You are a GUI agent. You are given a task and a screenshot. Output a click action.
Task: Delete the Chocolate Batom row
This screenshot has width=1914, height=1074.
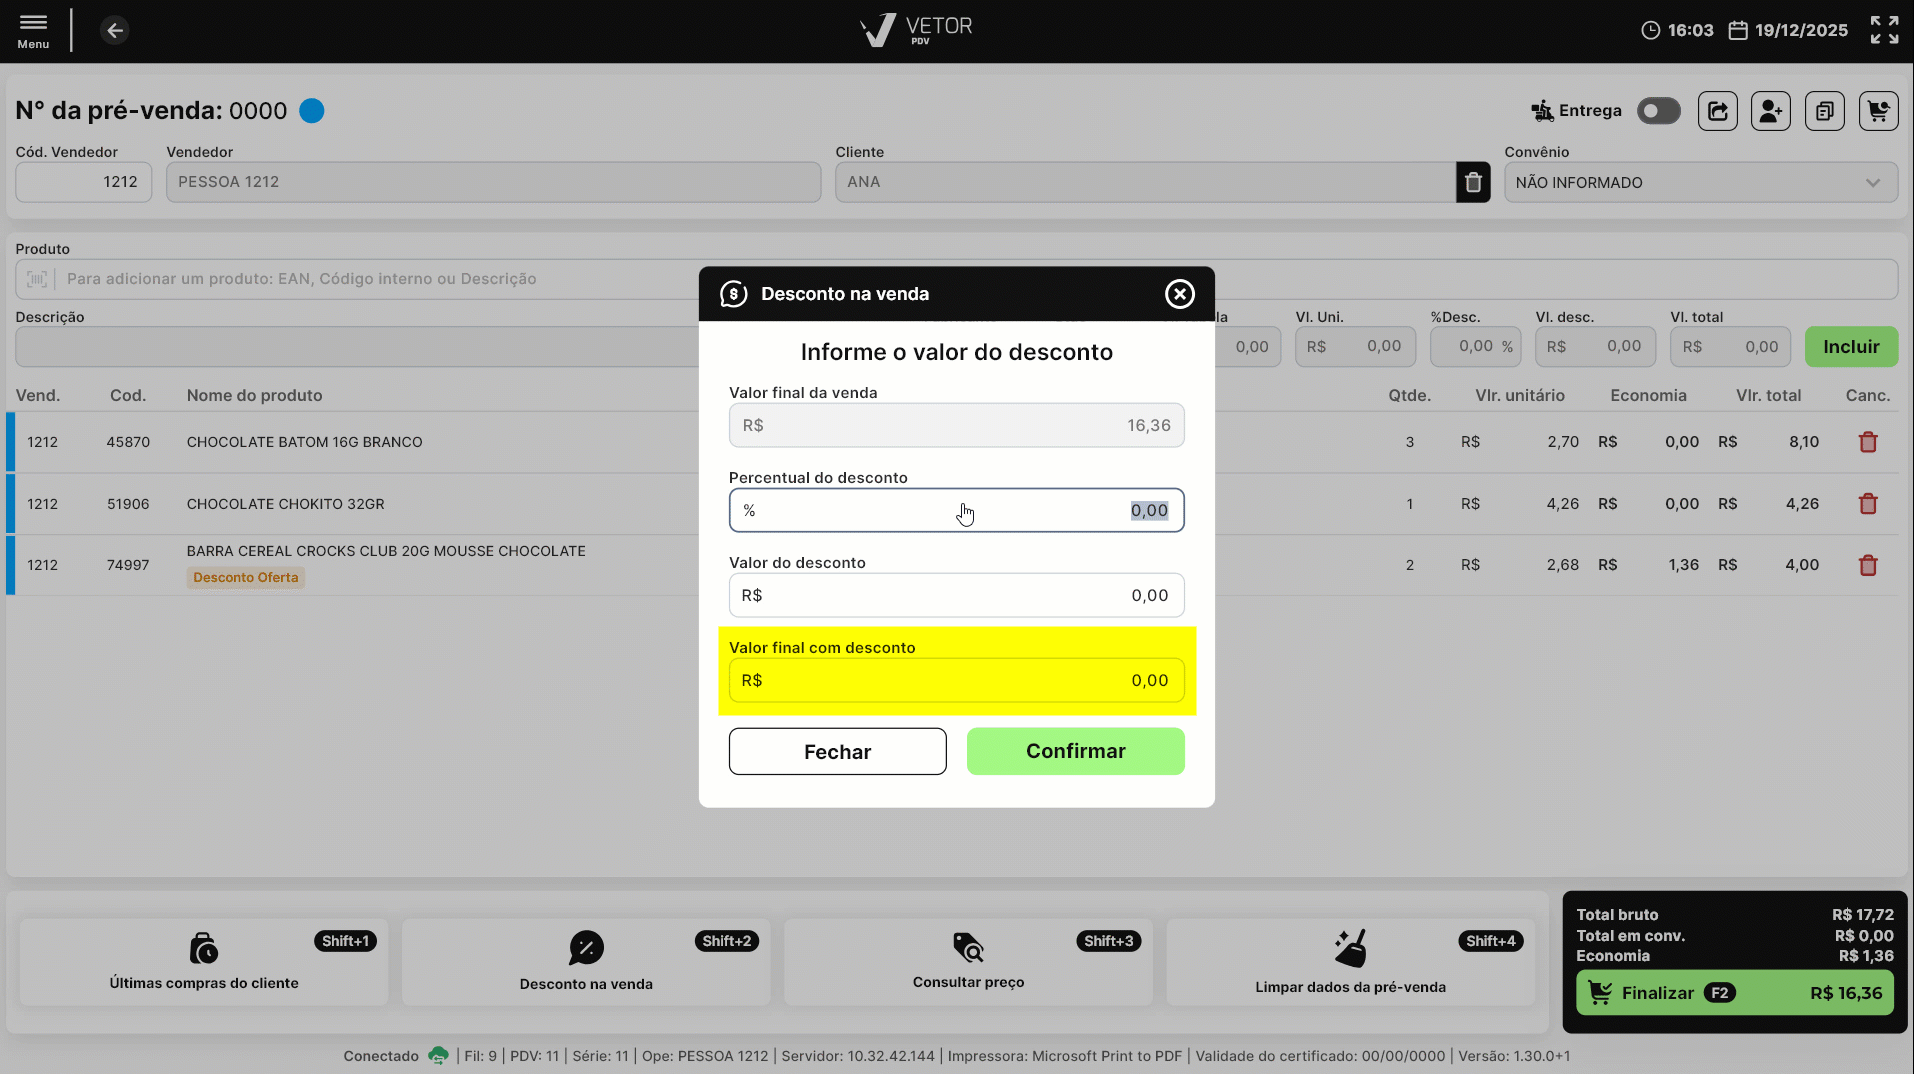tap(1868, 442)
